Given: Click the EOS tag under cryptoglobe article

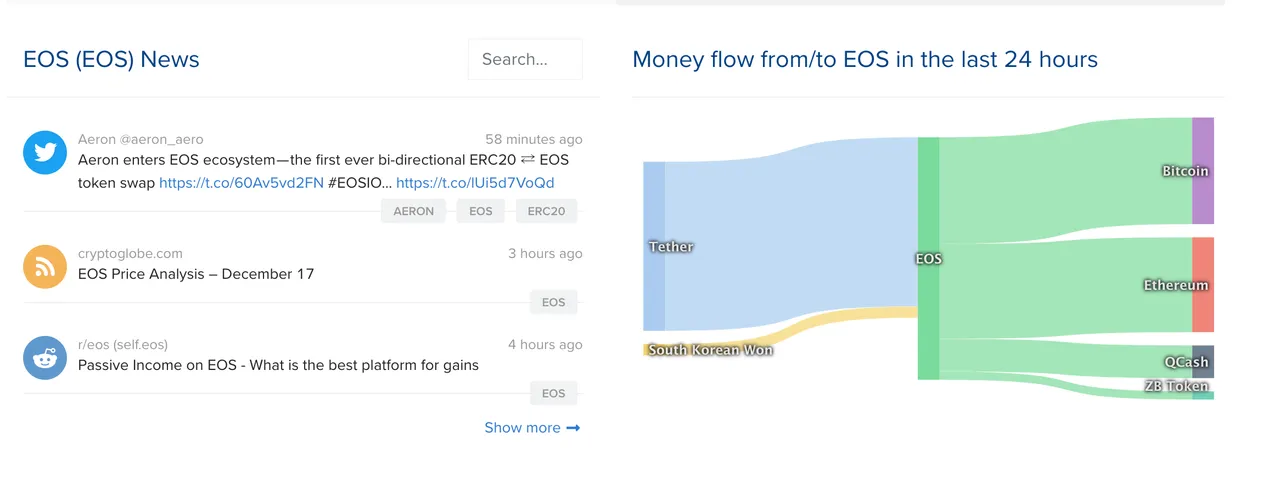Looking at the screenshot, I should click(x=553, y=302).
